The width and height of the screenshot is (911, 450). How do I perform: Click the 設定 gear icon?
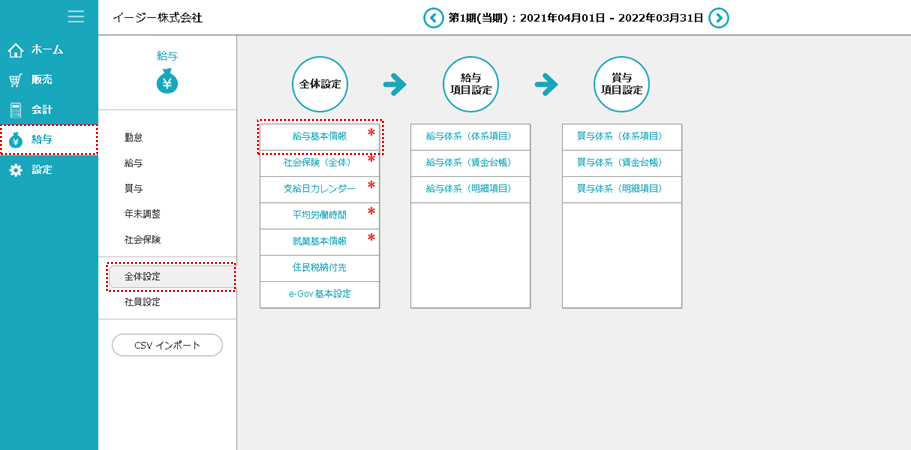click(15, 170)
